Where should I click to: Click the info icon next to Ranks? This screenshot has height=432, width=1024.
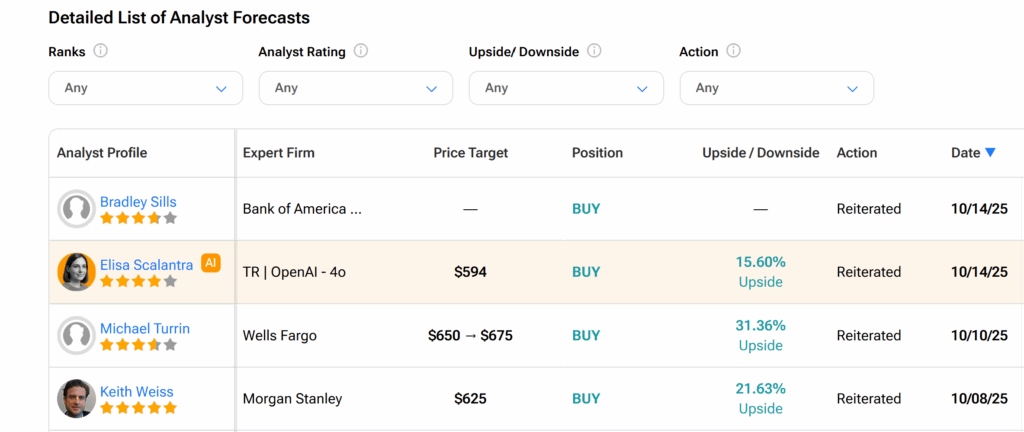pos(101,51)
